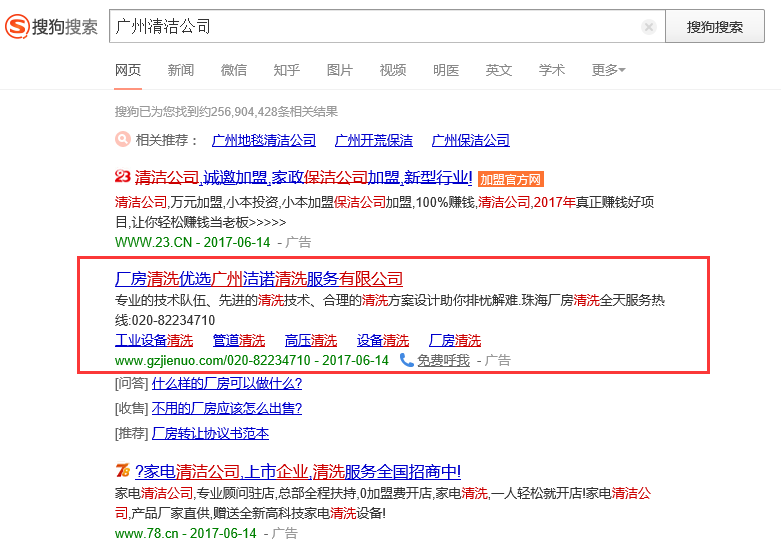781x556 pixels.
Task: Switch to the 新闻 tab
Action: click(x=181, y=70)
